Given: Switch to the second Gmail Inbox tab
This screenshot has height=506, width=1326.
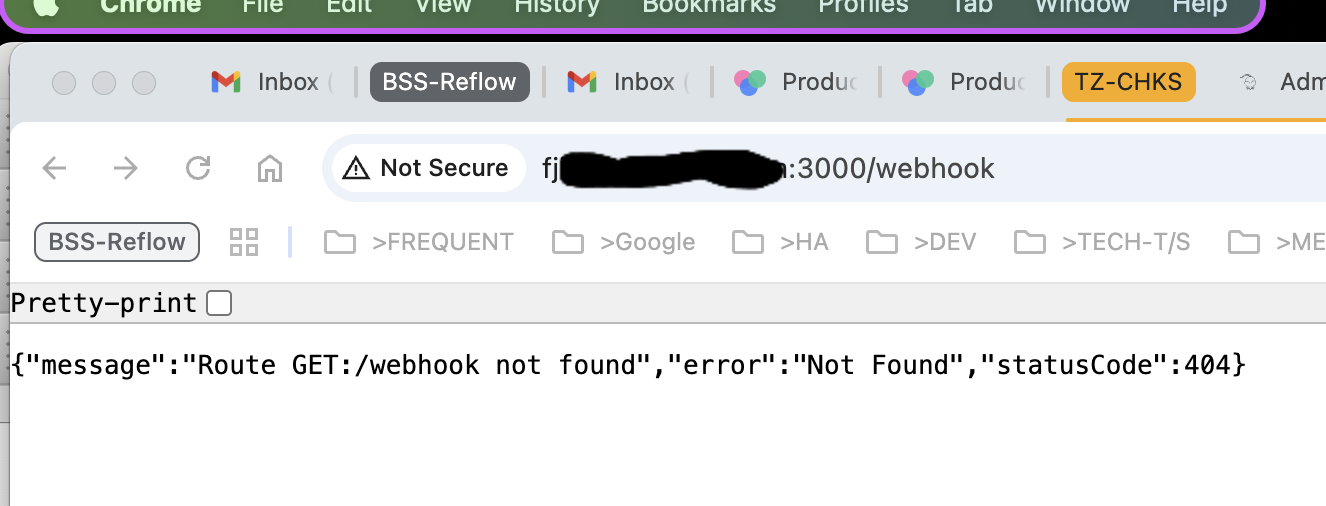Looking at the screenshot, I should (x=628, y=82).
